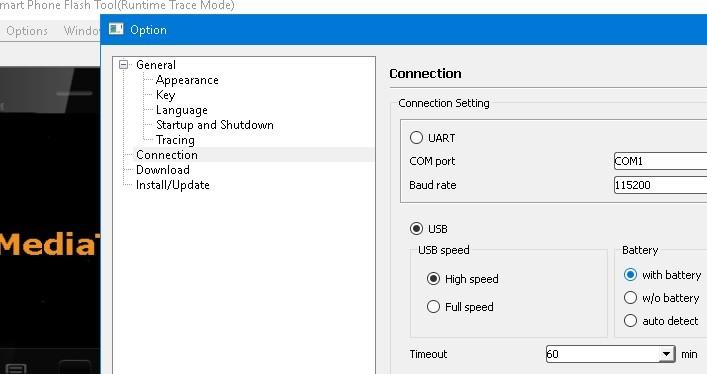Select Connection in the options tree
This screenshot has height=374, width=707.
coord(167,155)
